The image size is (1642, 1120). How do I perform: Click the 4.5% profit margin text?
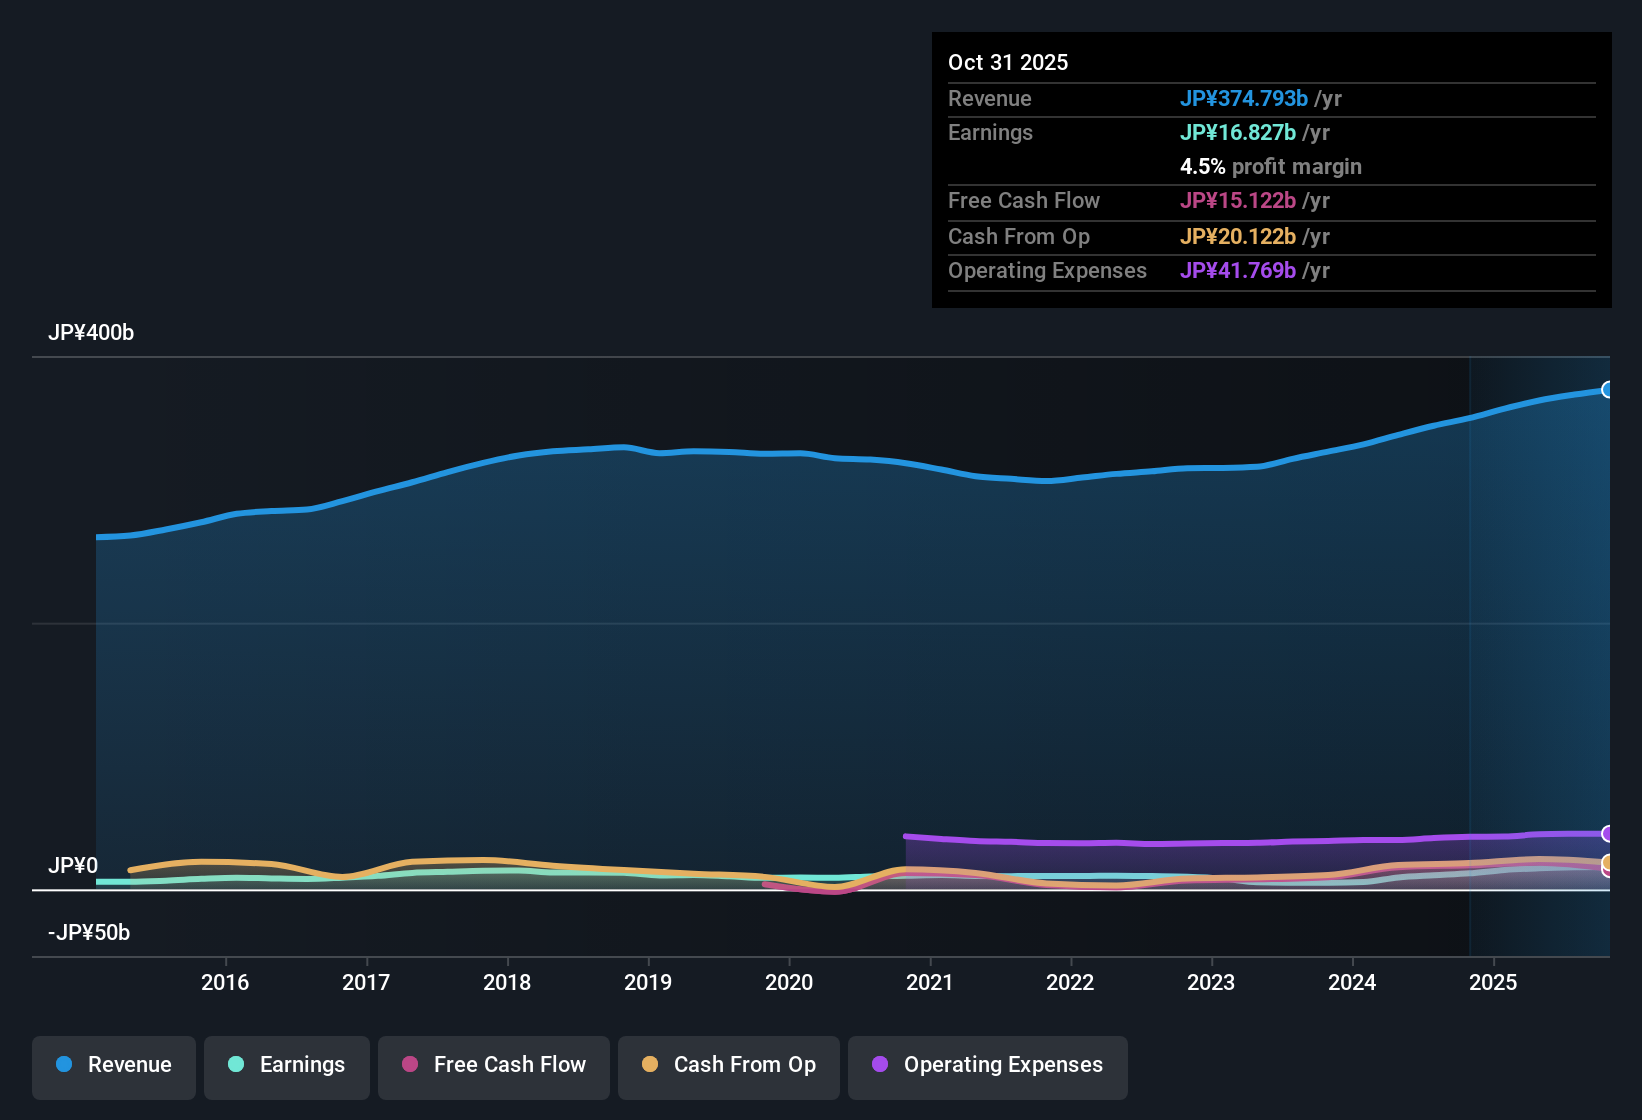pyautogui.click(x=1271, y=166)
